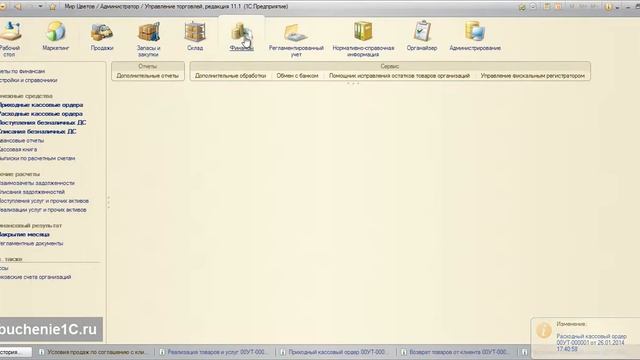Open Авансовые отчеты link
The width and height of the screenshot is (640, 360).
pos(22,140)
